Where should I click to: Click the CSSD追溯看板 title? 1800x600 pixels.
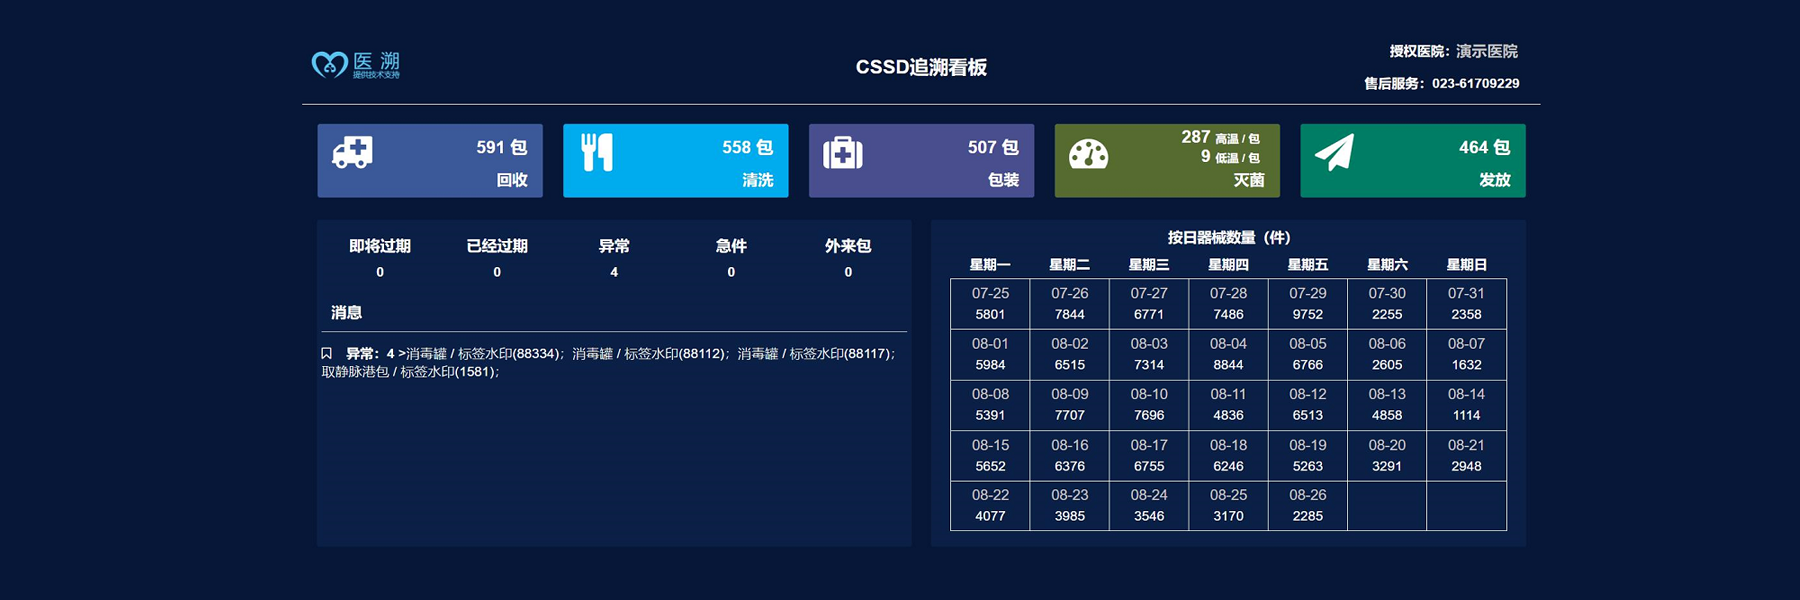point(921,67)
